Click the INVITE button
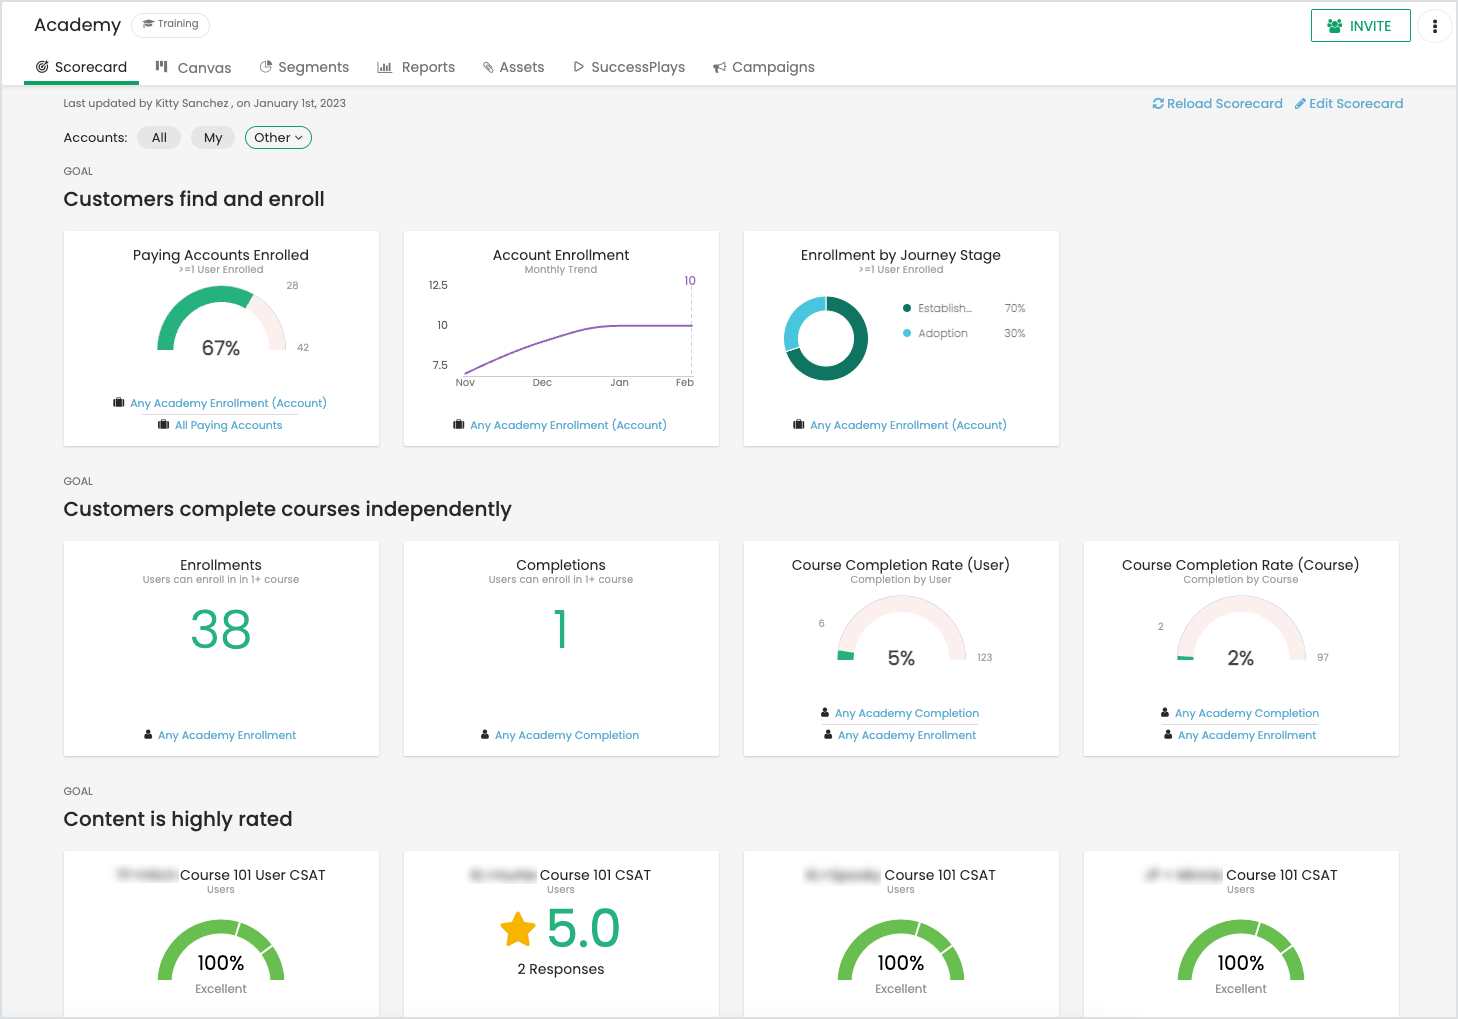This screenshot has width=1458, height=1019. point(1360,25)
